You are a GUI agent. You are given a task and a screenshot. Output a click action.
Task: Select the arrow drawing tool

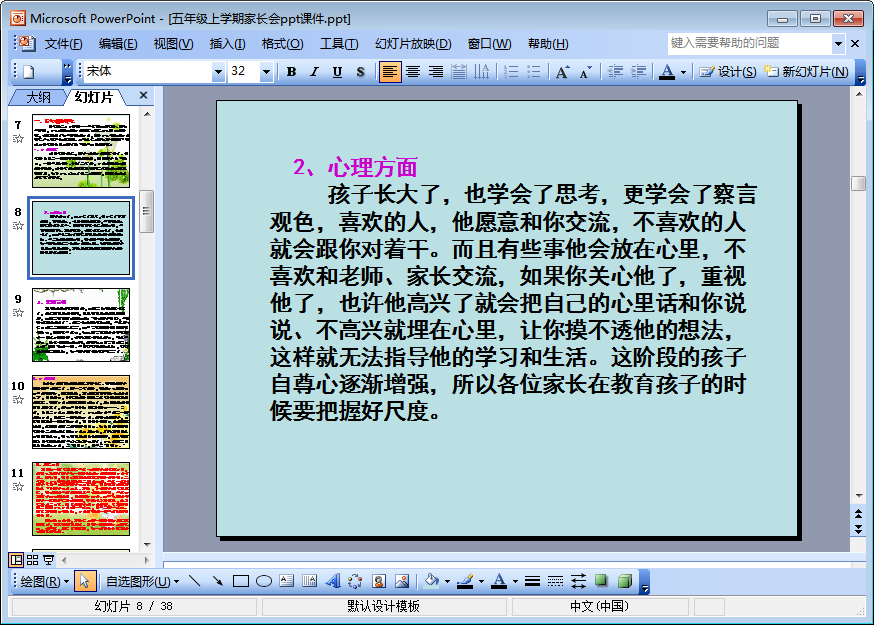point(217,582)
